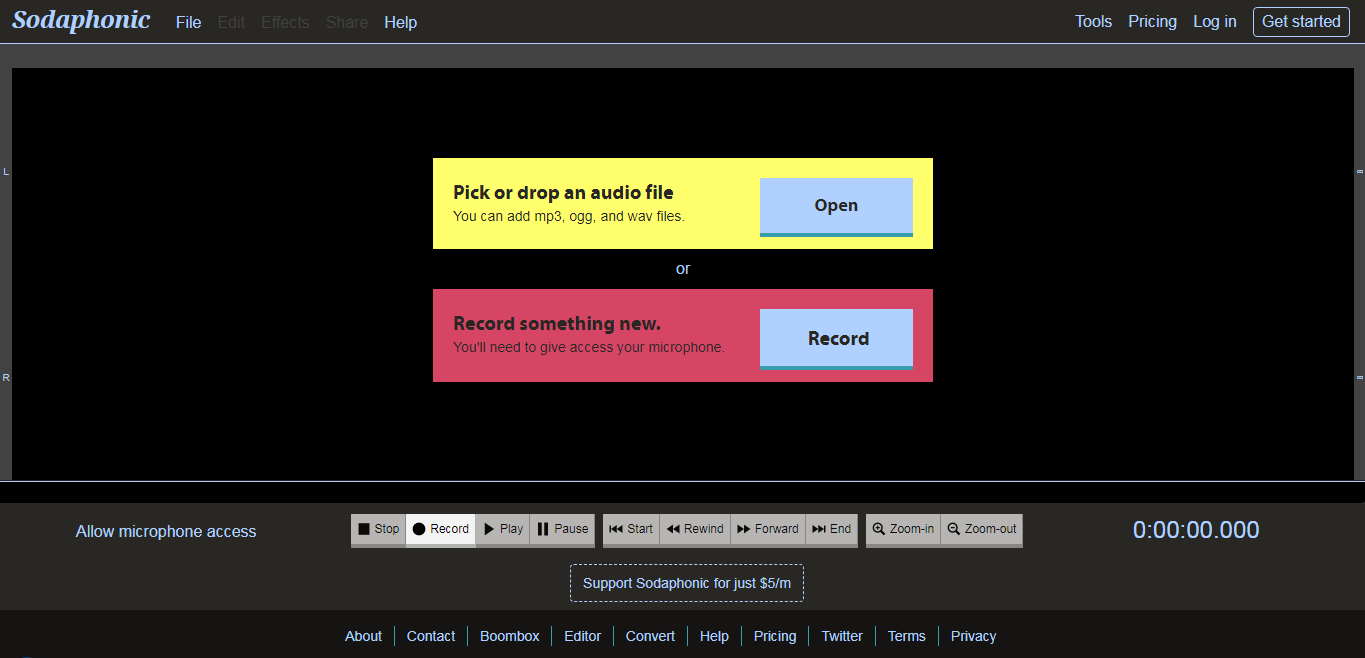Click Allow microphone access link
Viewport: 1365px width, 658px height.
point(166,532)
